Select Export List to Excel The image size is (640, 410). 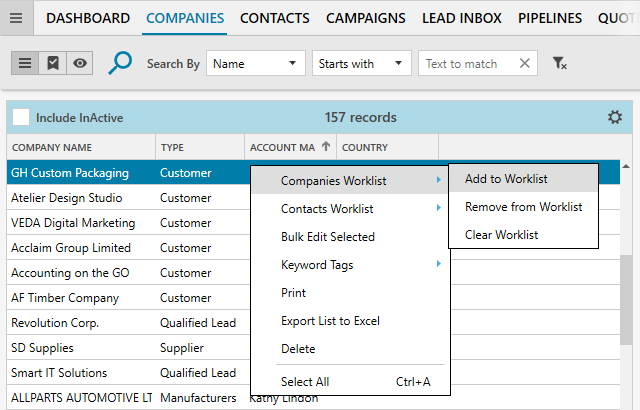(x=330, y=321)
